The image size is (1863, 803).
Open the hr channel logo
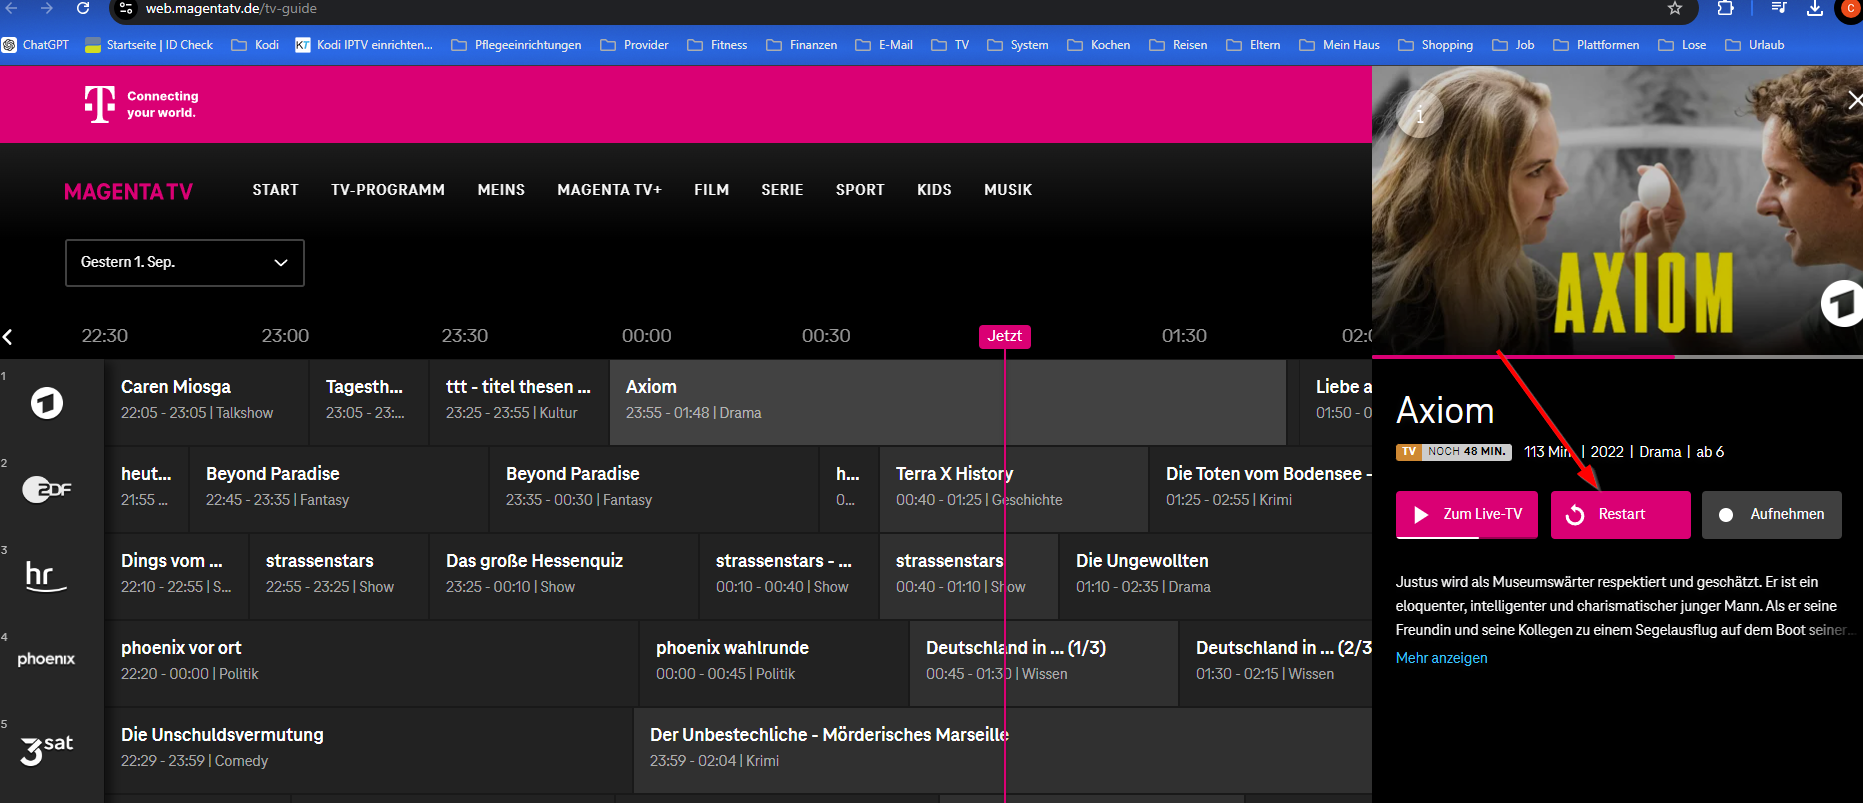(x=45, y=576)
